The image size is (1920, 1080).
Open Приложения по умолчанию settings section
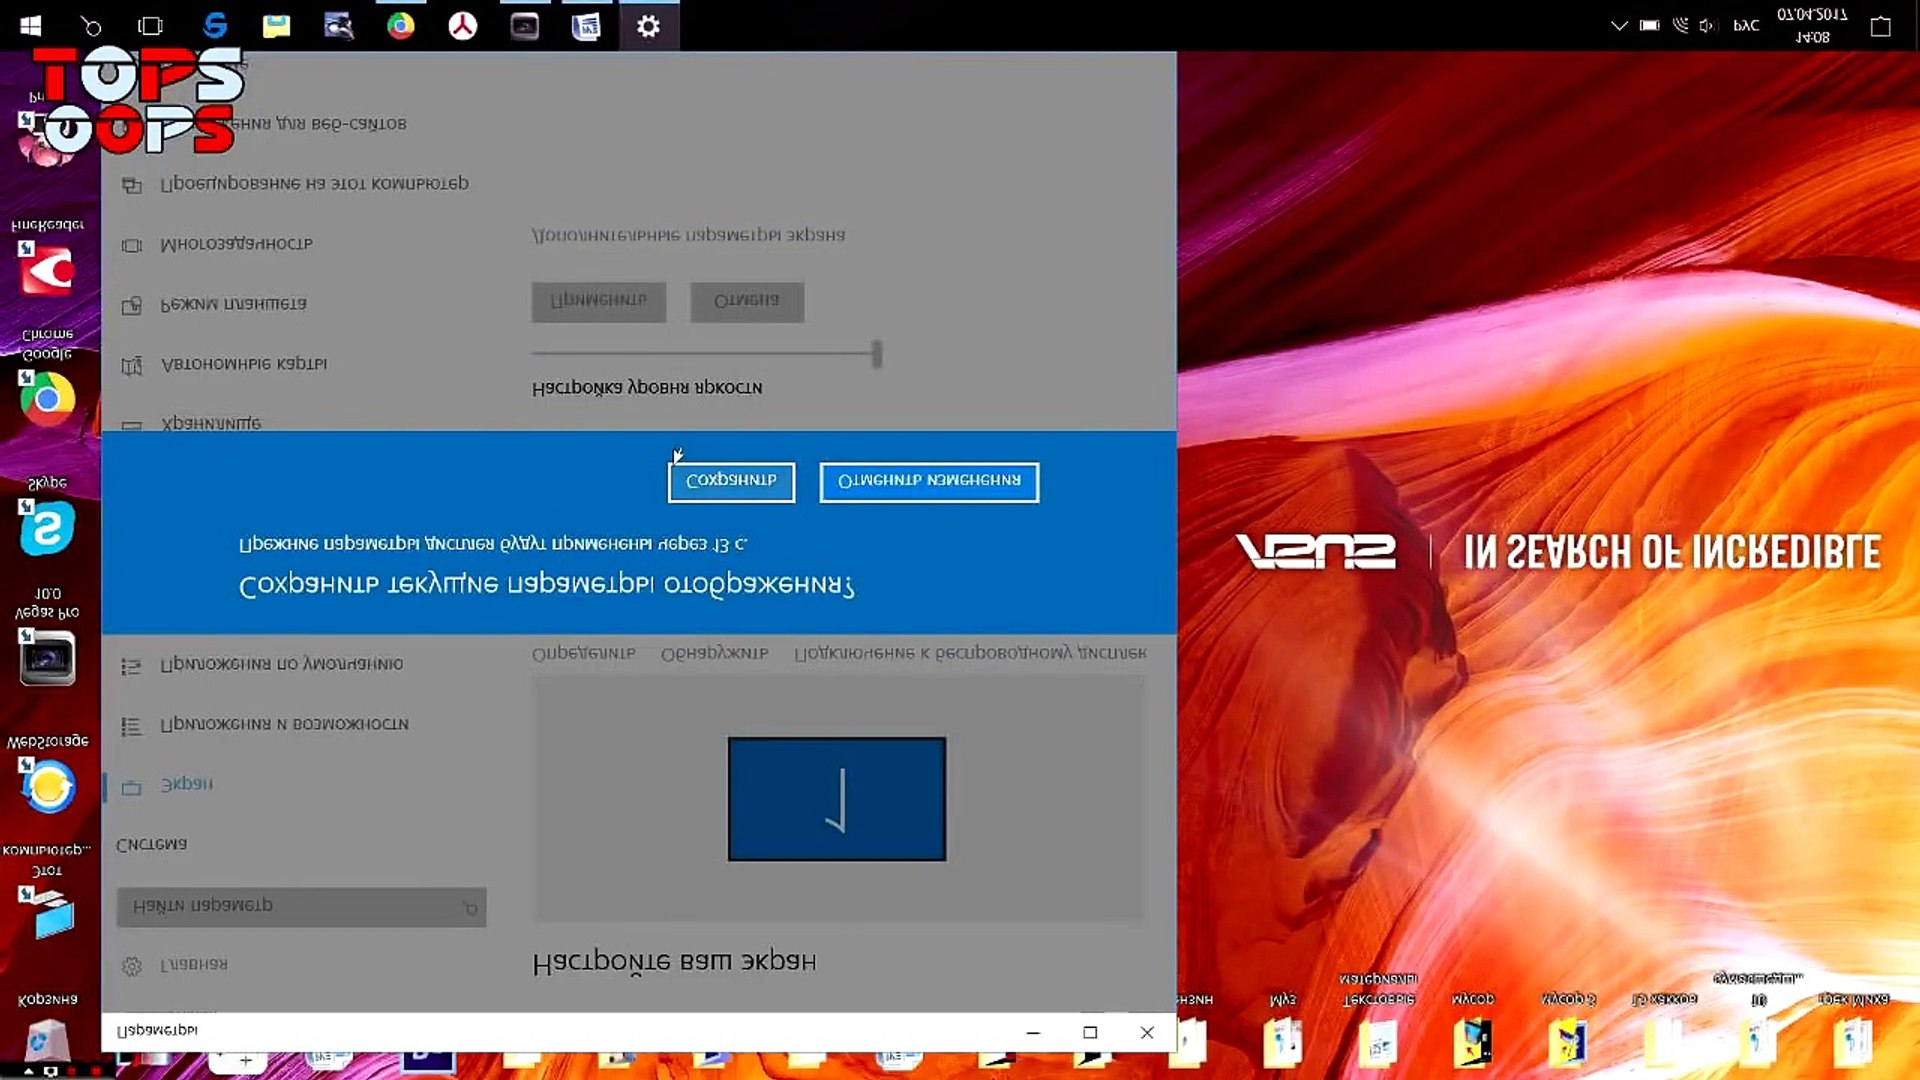[281, 664]
